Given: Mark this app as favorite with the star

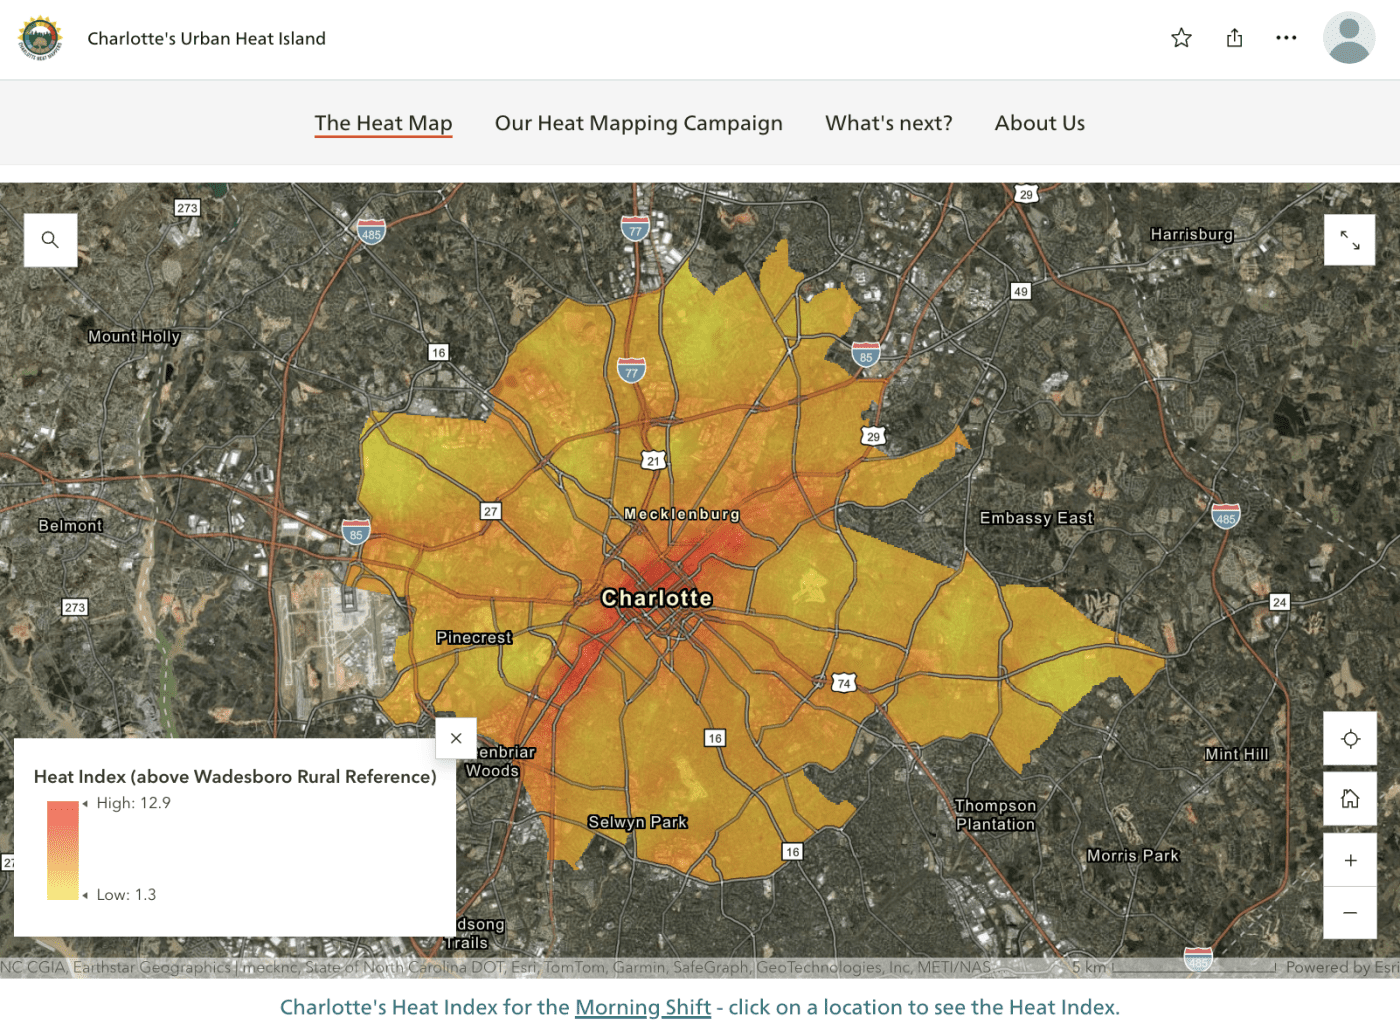Looking at the screenshot, I should [x=1181, y=37].
